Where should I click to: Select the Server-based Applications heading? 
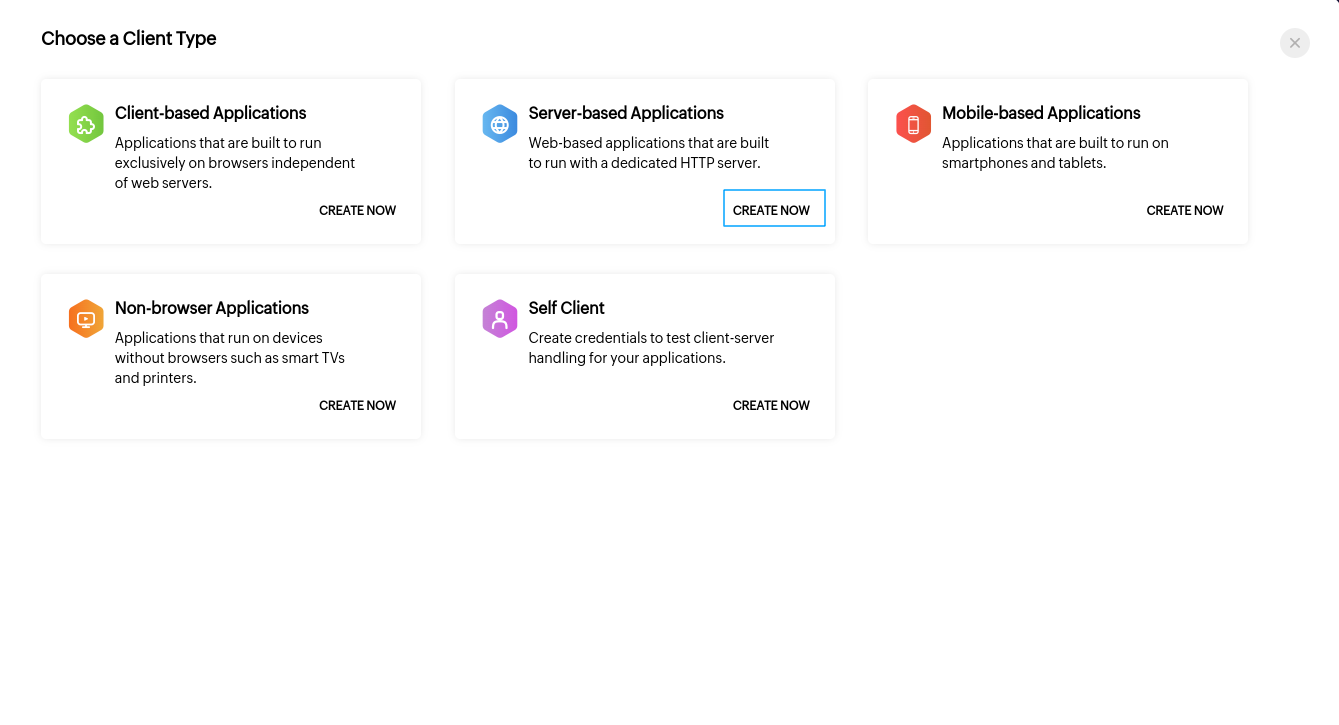626,113
